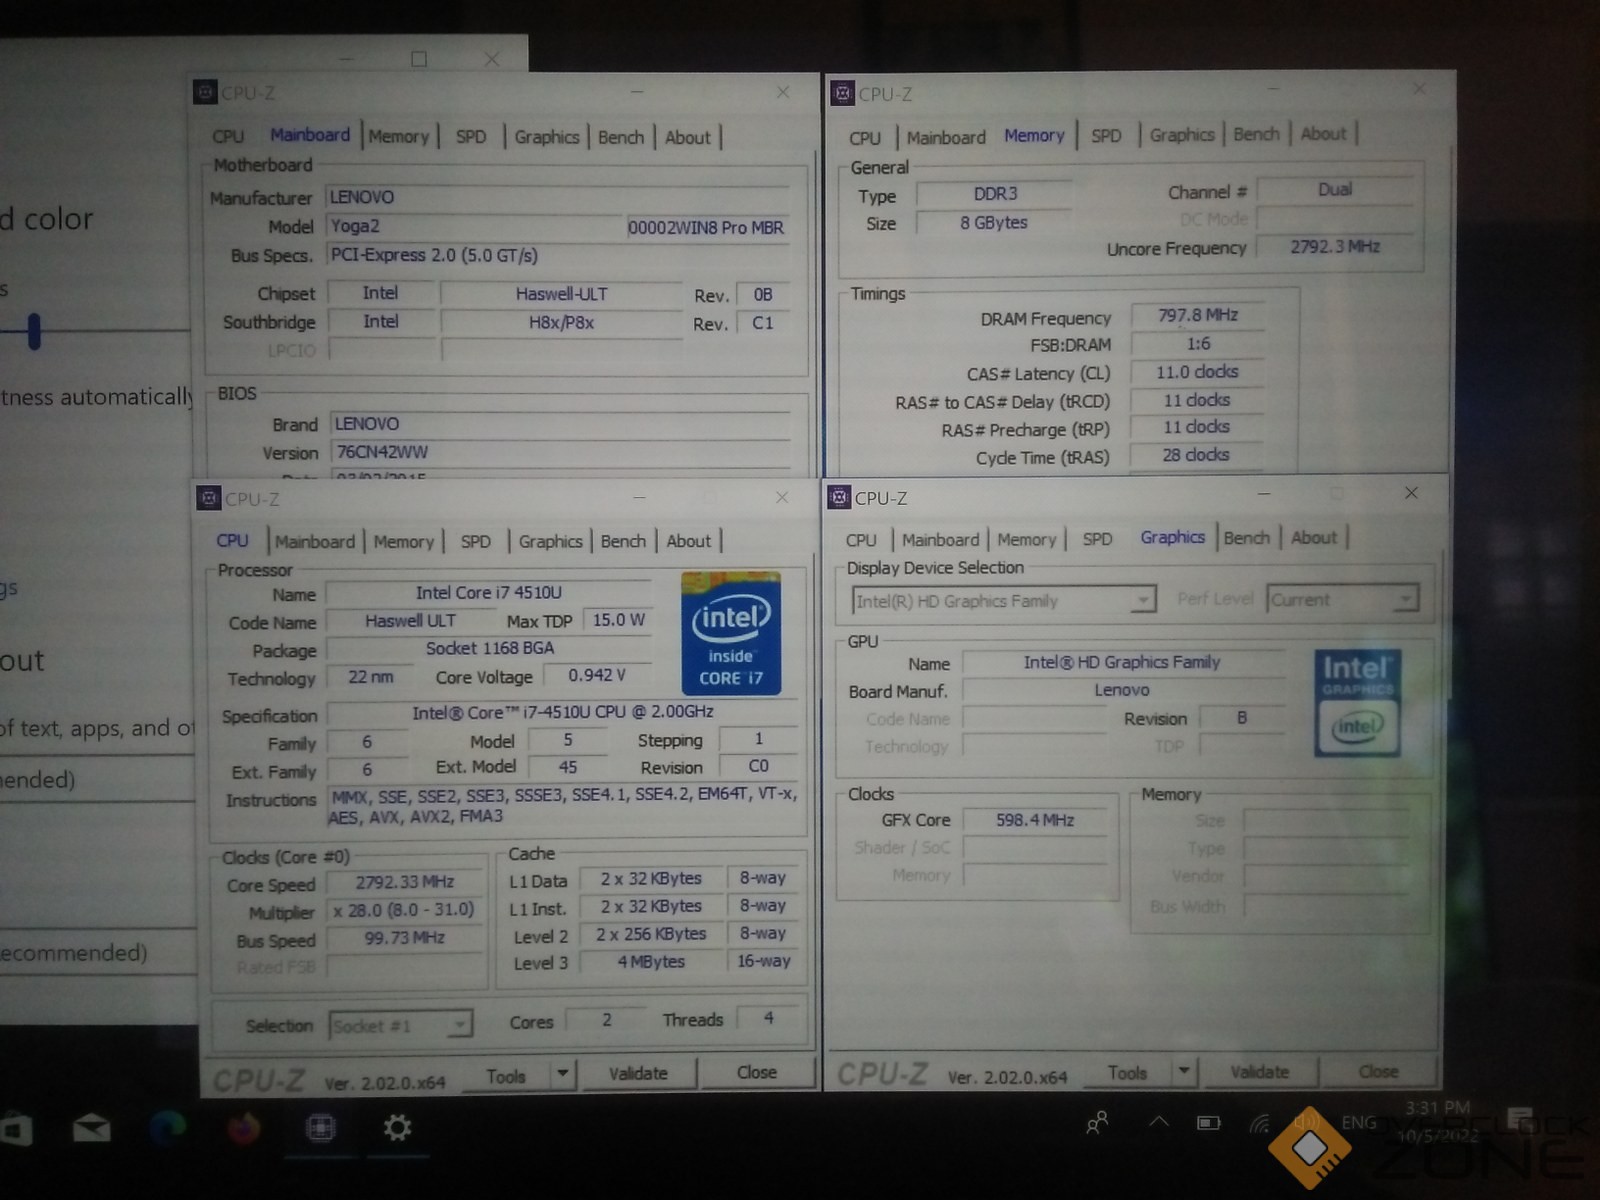Switch to Graphics tab in the CPU window
Screen dimensions: 1600x1200
coord(550,541)
